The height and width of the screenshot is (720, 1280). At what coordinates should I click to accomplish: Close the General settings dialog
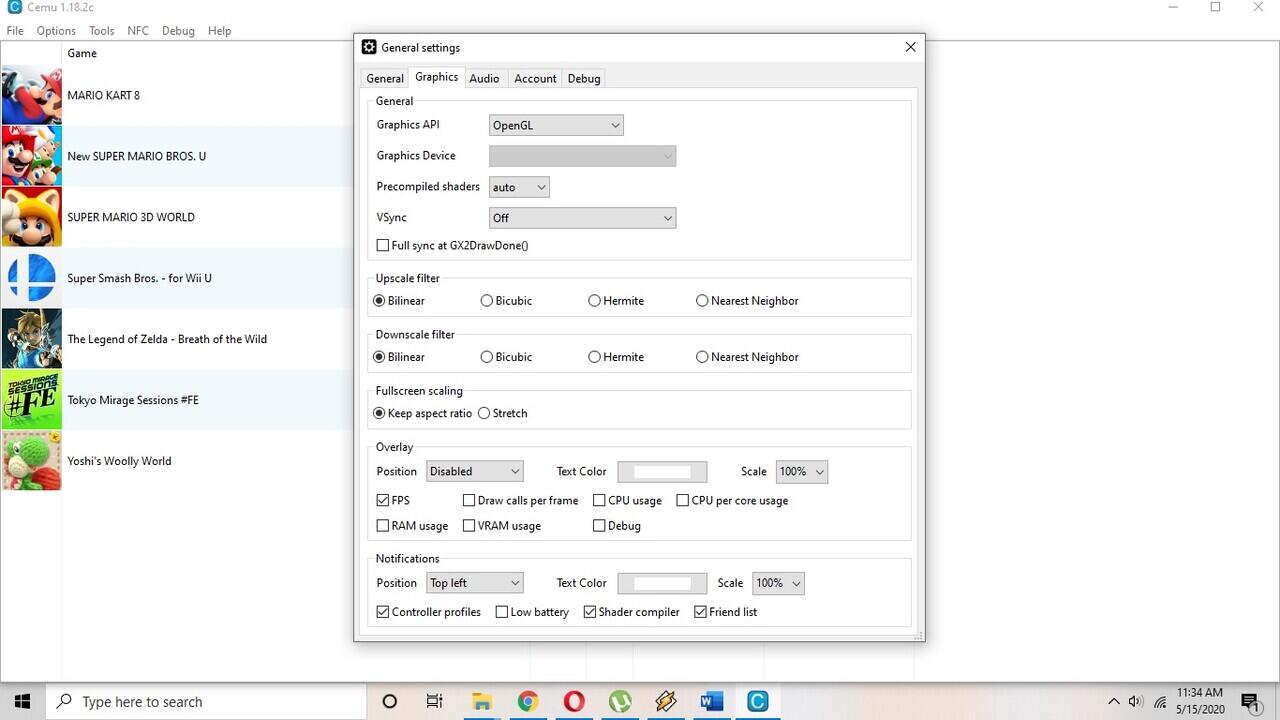[x=910, y=47]
